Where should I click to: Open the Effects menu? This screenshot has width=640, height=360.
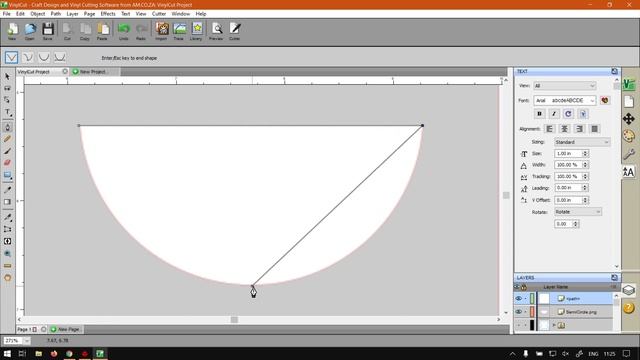(x=108, y=14)
